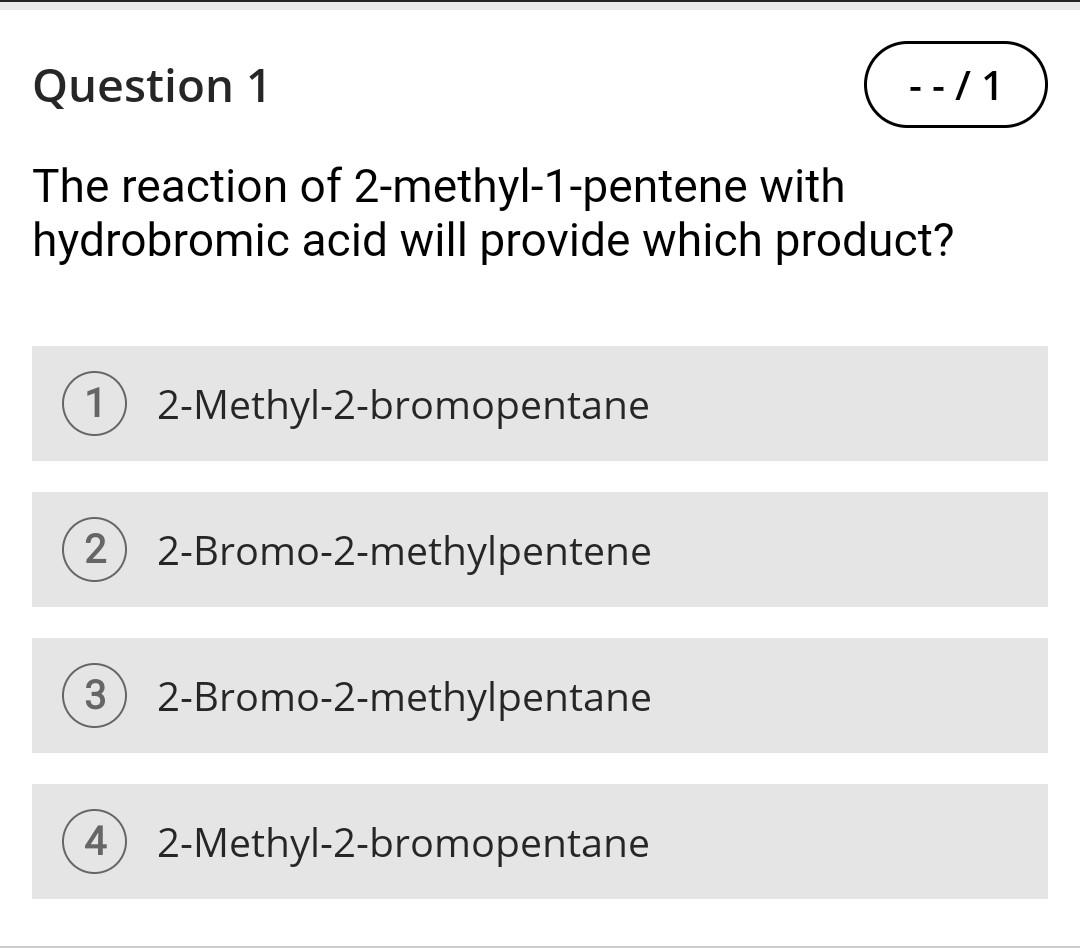Viewport: 1080px width, 948px height.
Task: Click the "Question 1" heading
Action: tap(150, 87)
